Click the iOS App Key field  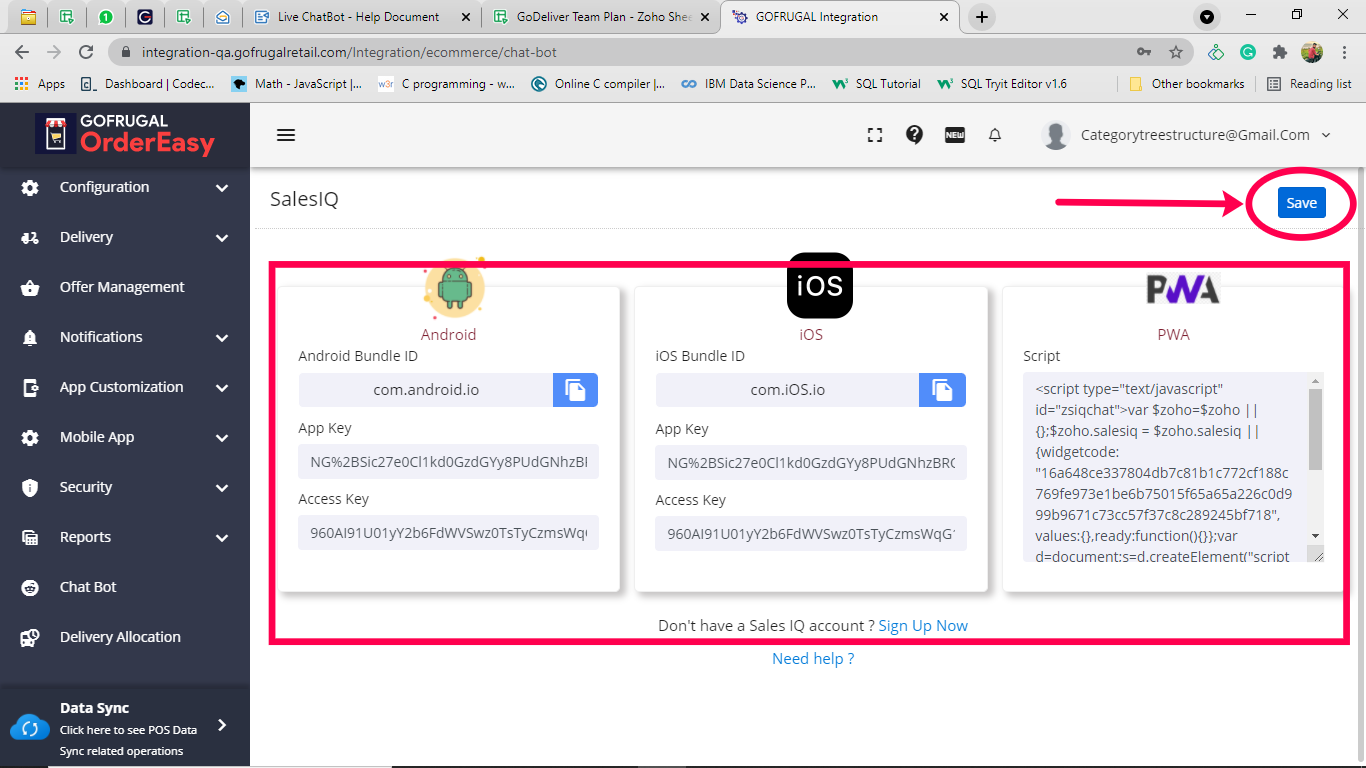click(811, 463)
